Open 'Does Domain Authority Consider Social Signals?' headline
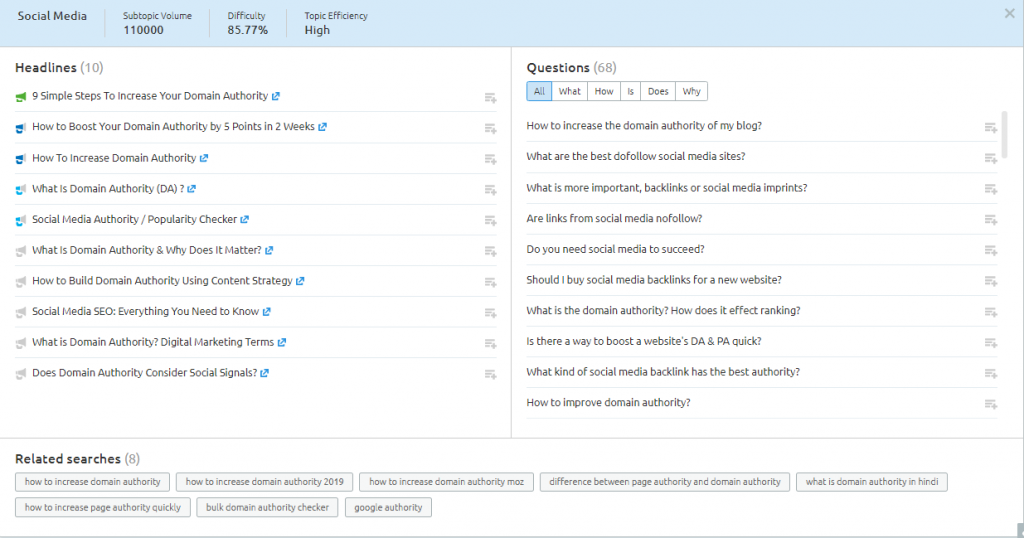1024x538 pixels. (x=144, y=373)
